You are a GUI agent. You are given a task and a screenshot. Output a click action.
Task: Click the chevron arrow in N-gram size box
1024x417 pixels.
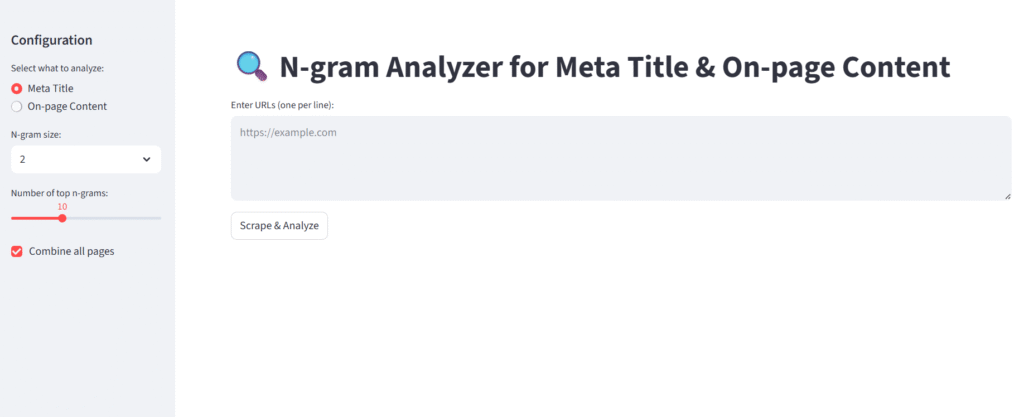click(147, 159)
